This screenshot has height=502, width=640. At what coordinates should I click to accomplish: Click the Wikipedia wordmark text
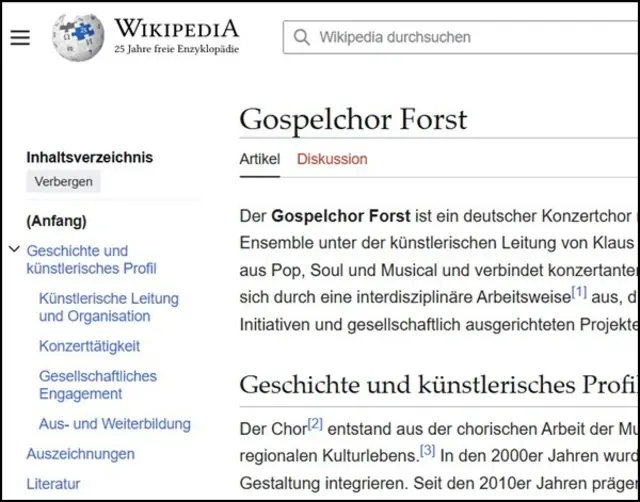click(x=176, y=28)
